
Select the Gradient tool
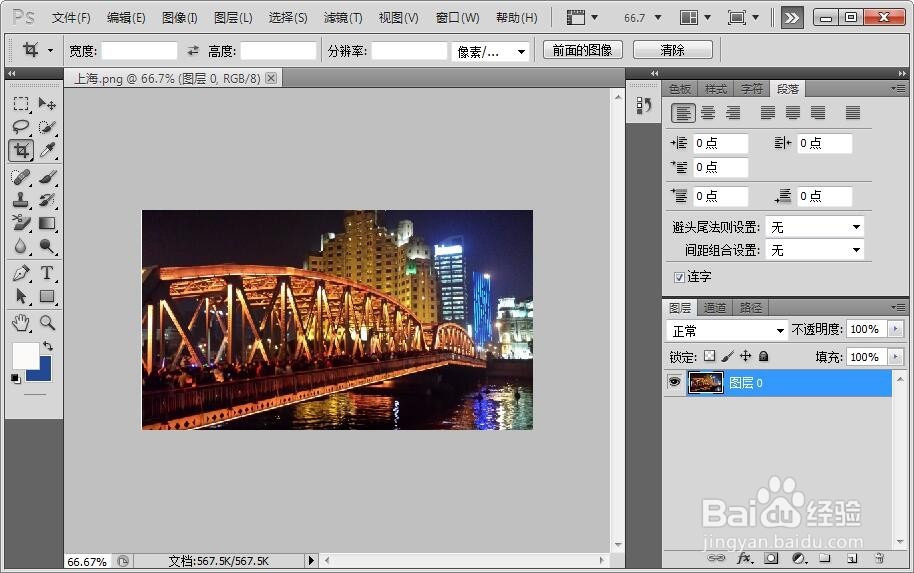47,223
